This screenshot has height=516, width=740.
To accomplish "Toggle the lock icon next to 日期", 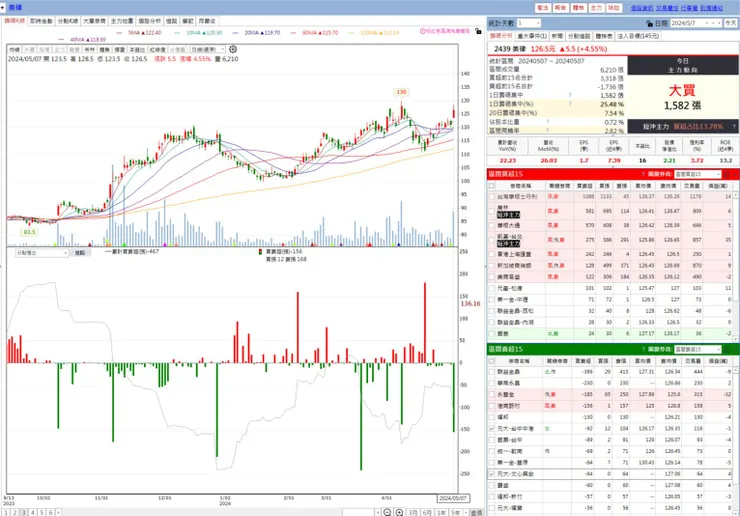I will coord(649,23).
